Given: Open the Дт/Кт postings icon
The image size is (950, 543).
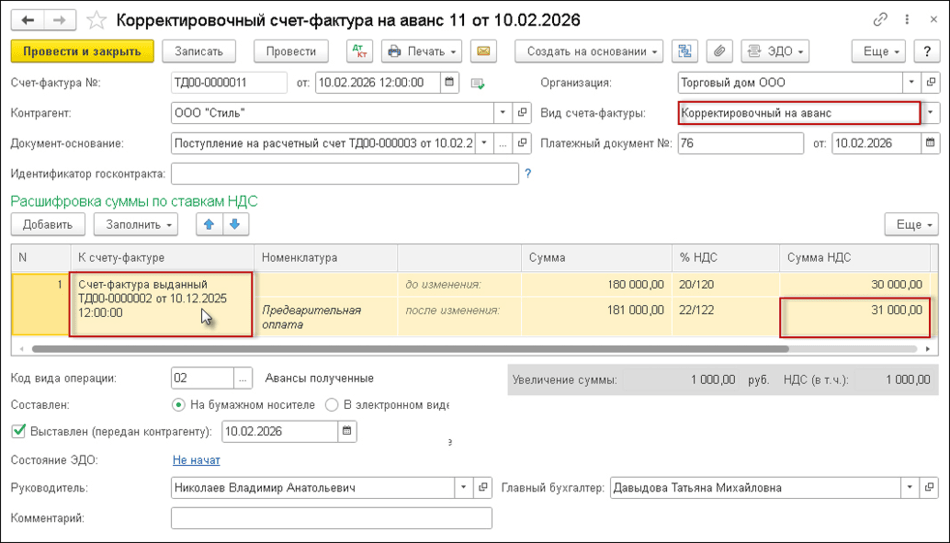Looking at the screenshot, I should click(x=359, y=51).
